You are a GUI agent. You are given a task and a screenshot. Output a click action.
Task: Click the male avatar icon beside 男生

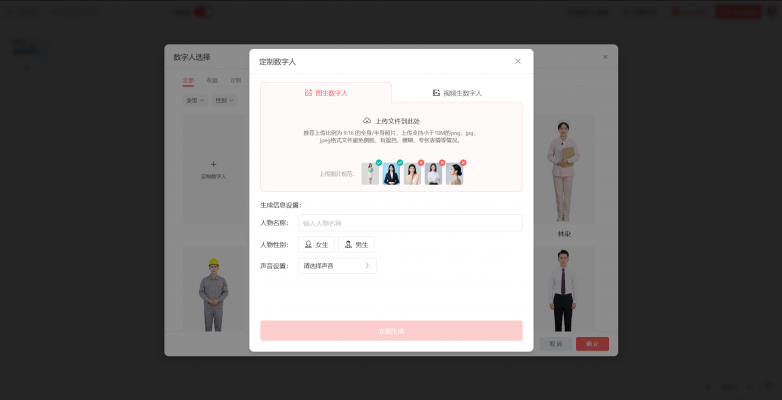[348, 244]
